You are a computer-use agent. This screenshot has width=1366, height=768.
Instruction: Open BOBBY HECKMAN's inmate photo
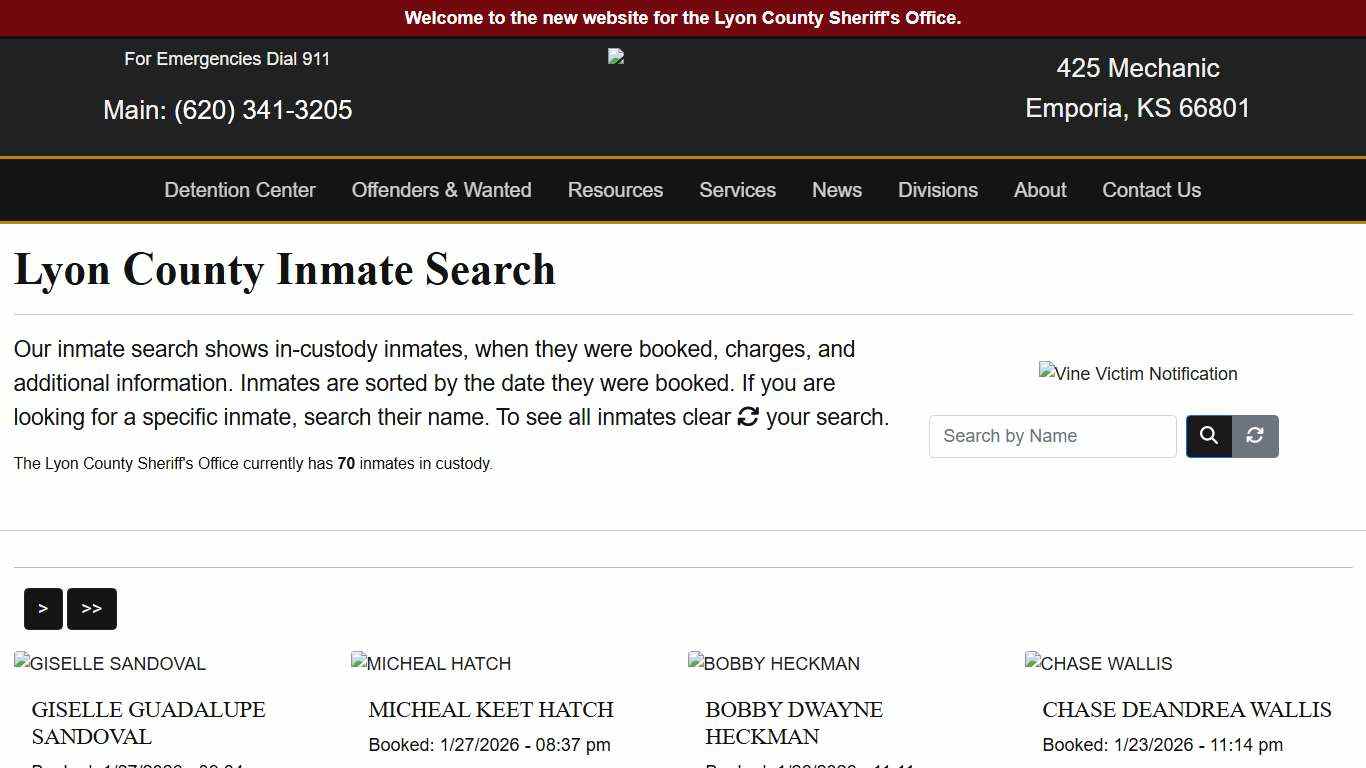[773, 663]
